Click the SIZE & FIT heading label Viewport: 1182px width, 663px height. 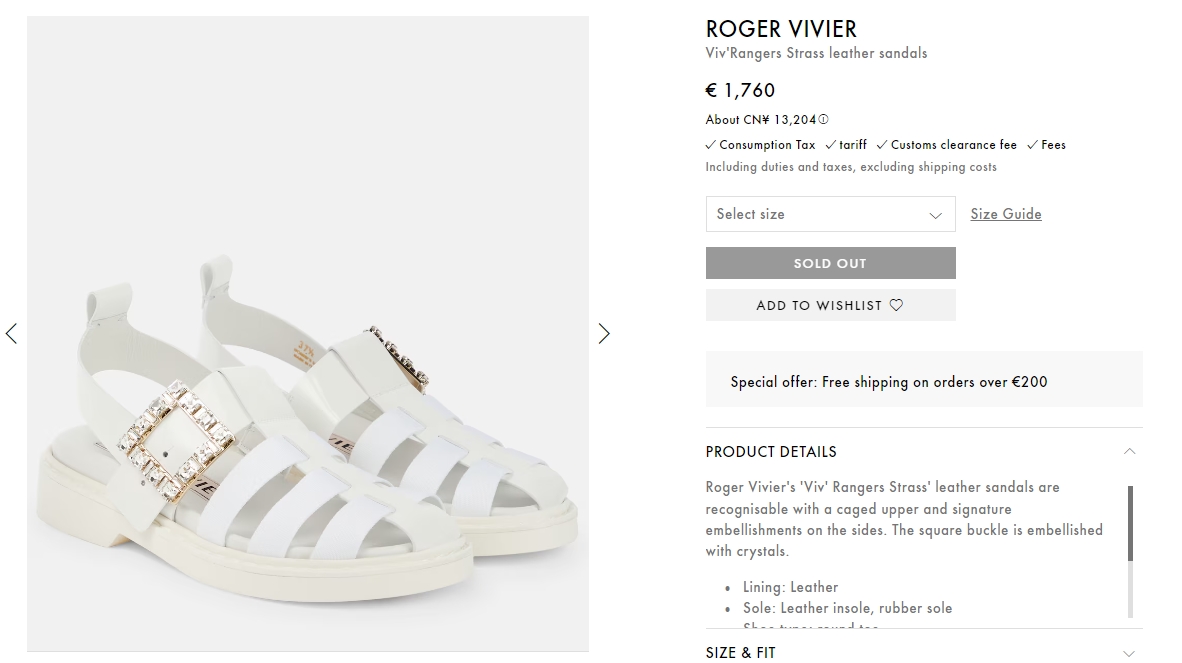[x=740, y=653]
